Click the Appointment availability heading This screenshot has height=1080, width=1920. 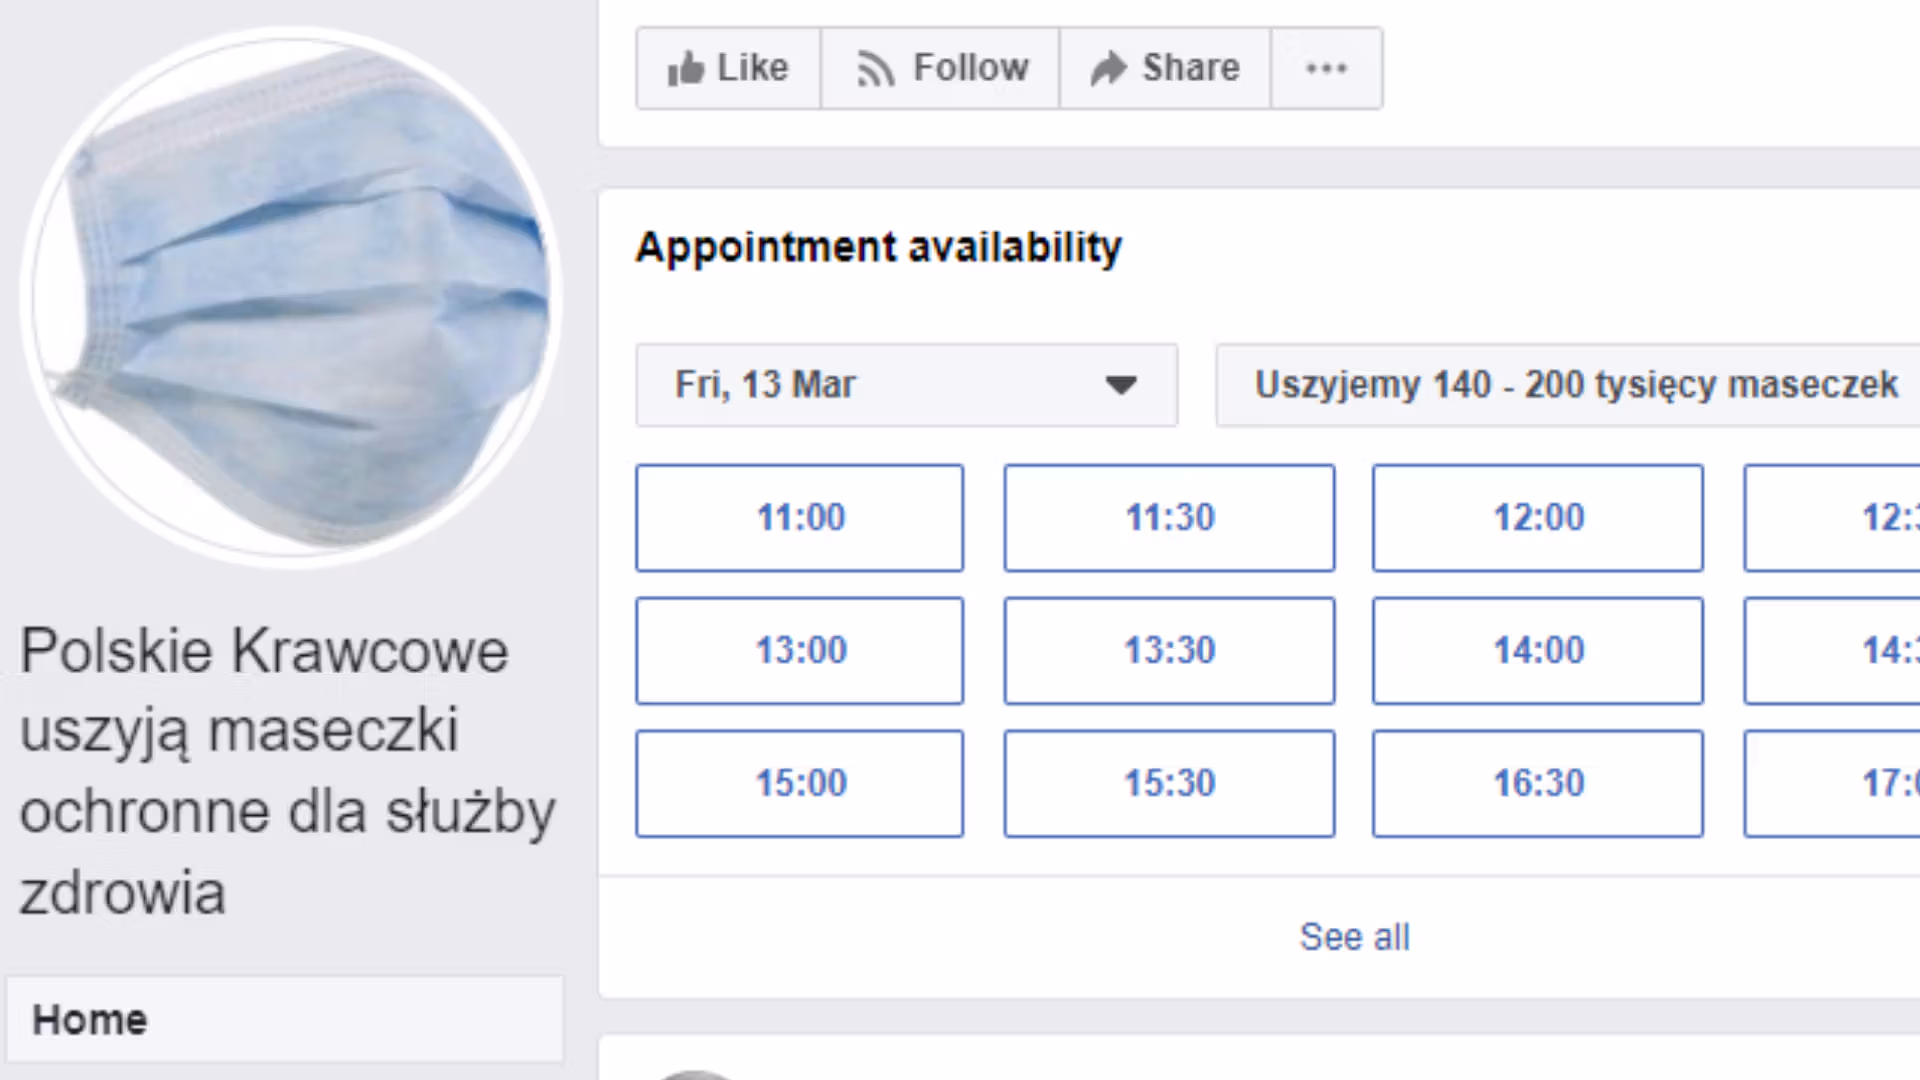click(878, 247)
